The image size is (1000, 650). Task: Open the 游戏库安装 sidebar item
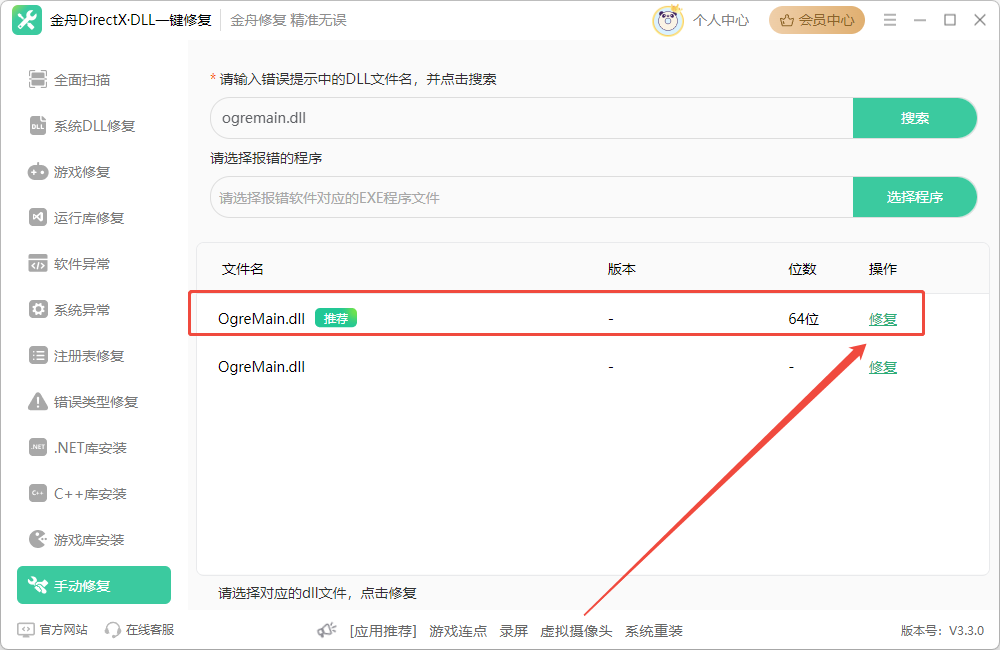tap(77, 540)
